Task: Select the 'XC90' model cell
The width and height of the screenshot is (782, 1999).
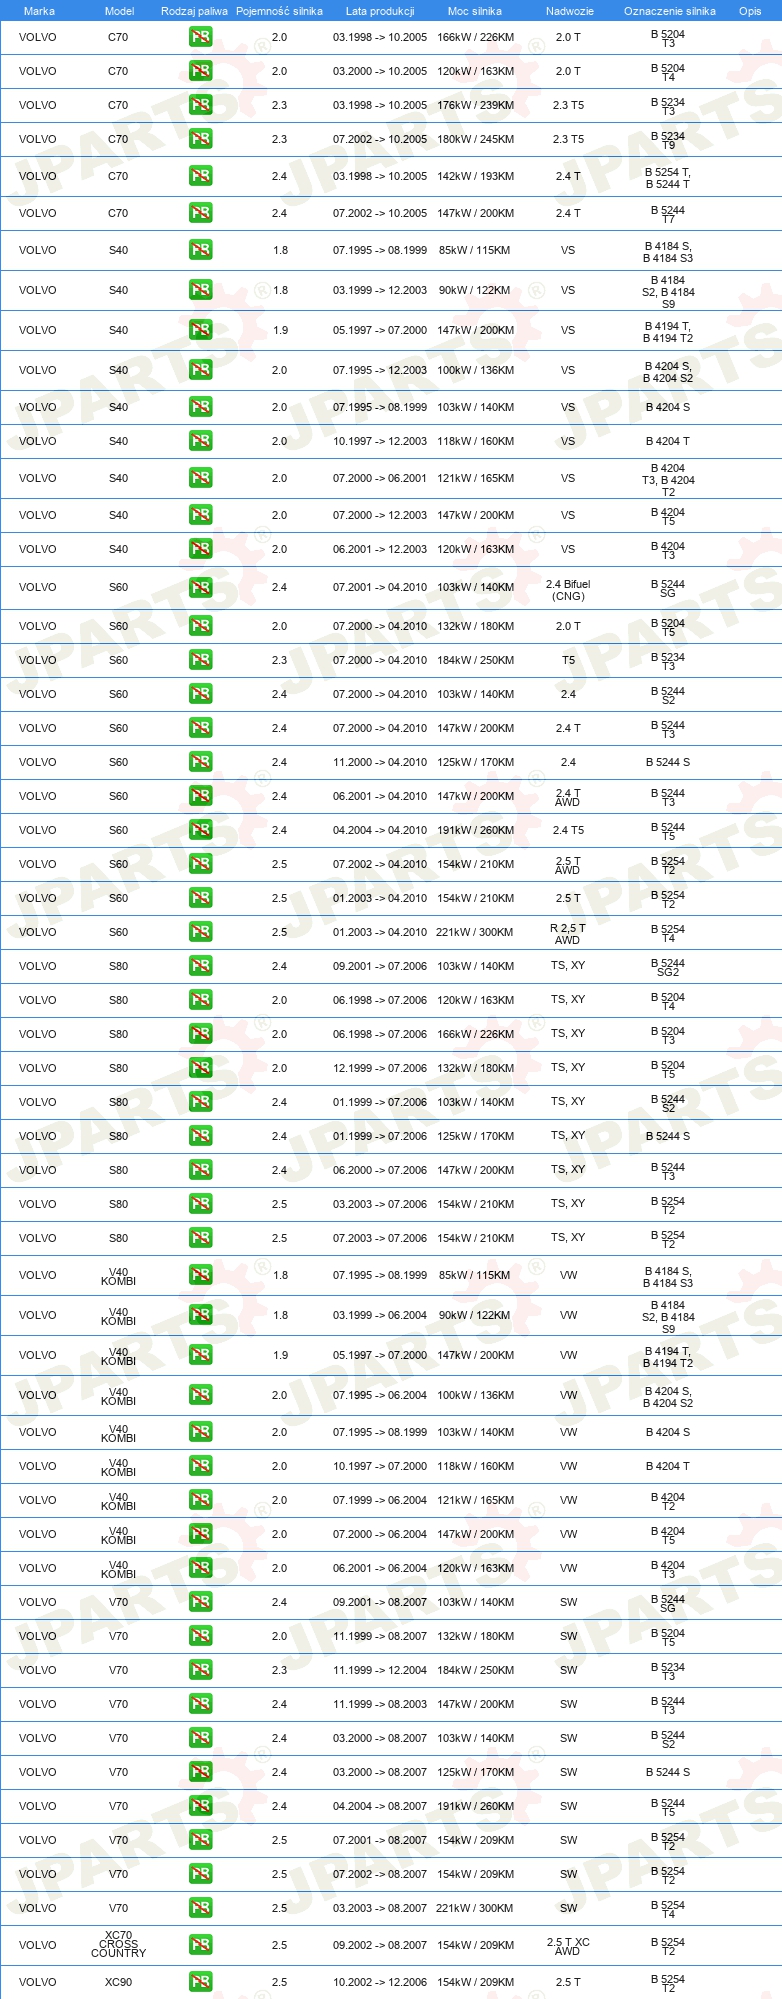Action: (118, 1982)
